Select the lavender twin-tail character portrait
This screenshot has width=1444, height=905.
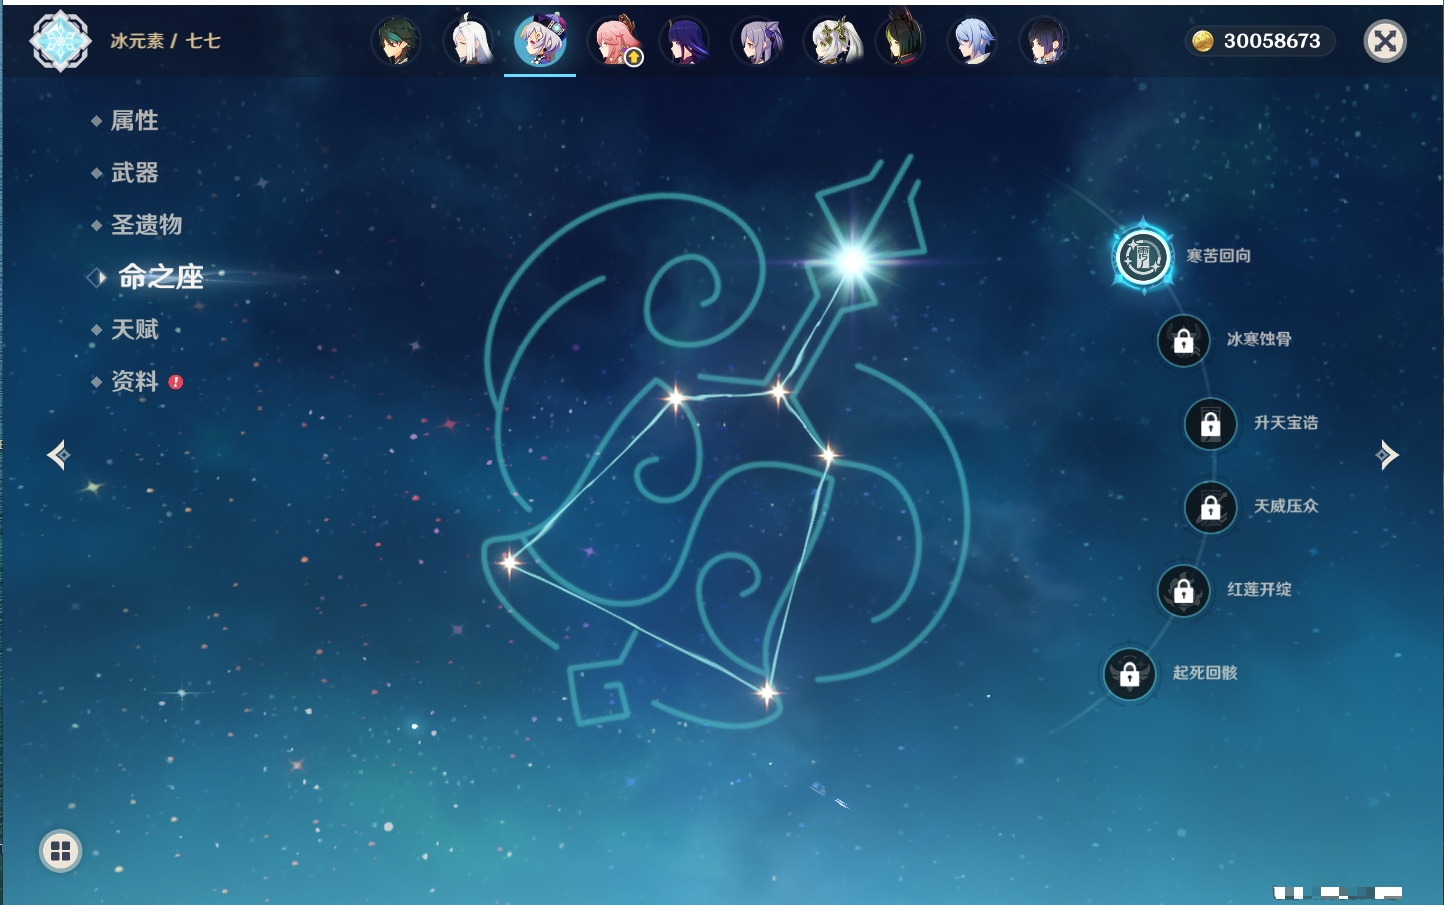(758, 41)
